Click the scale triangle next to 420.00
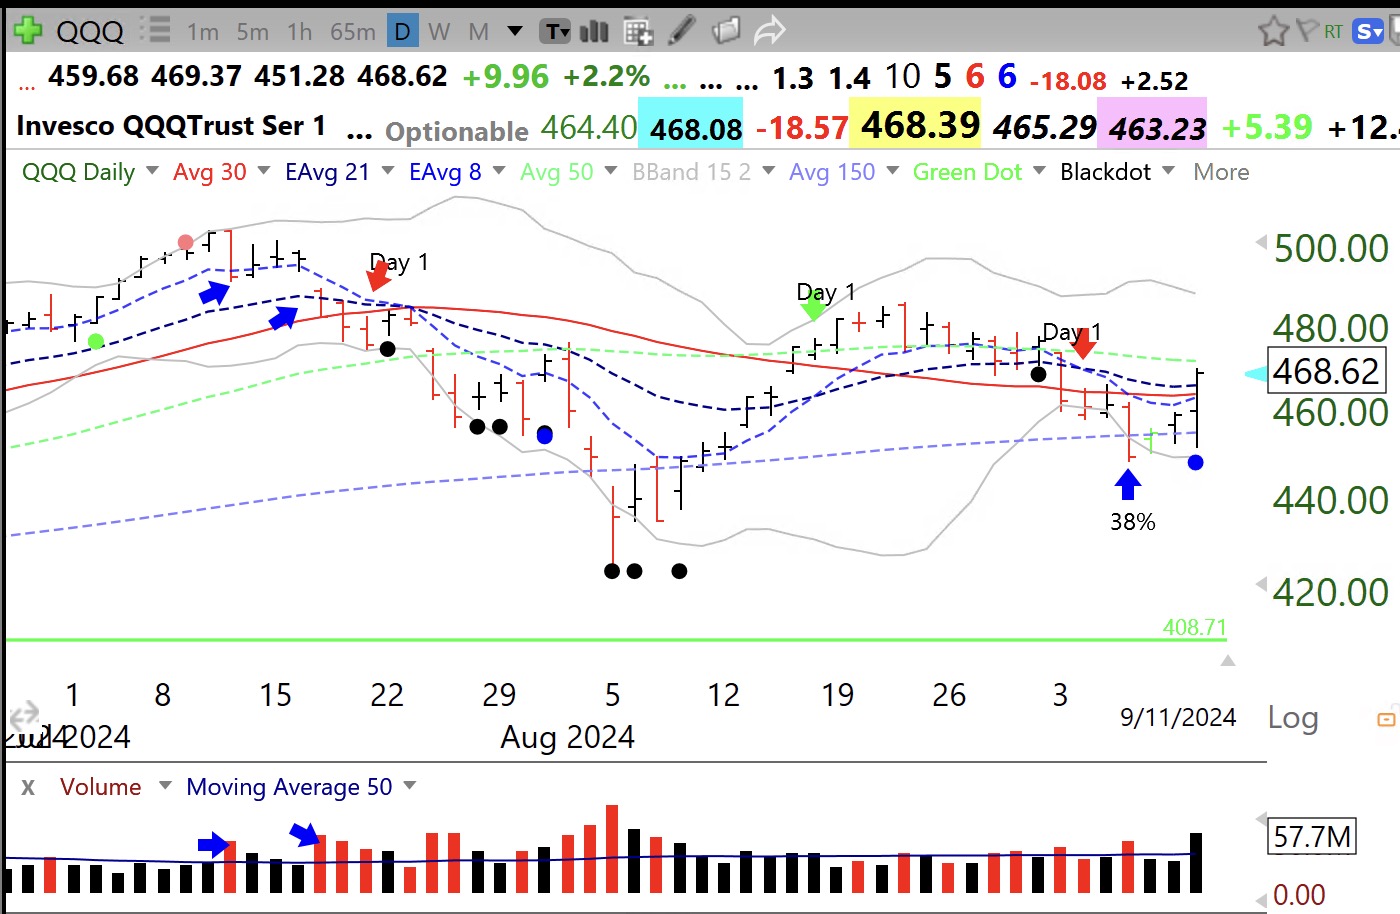 click(1261, 585)
